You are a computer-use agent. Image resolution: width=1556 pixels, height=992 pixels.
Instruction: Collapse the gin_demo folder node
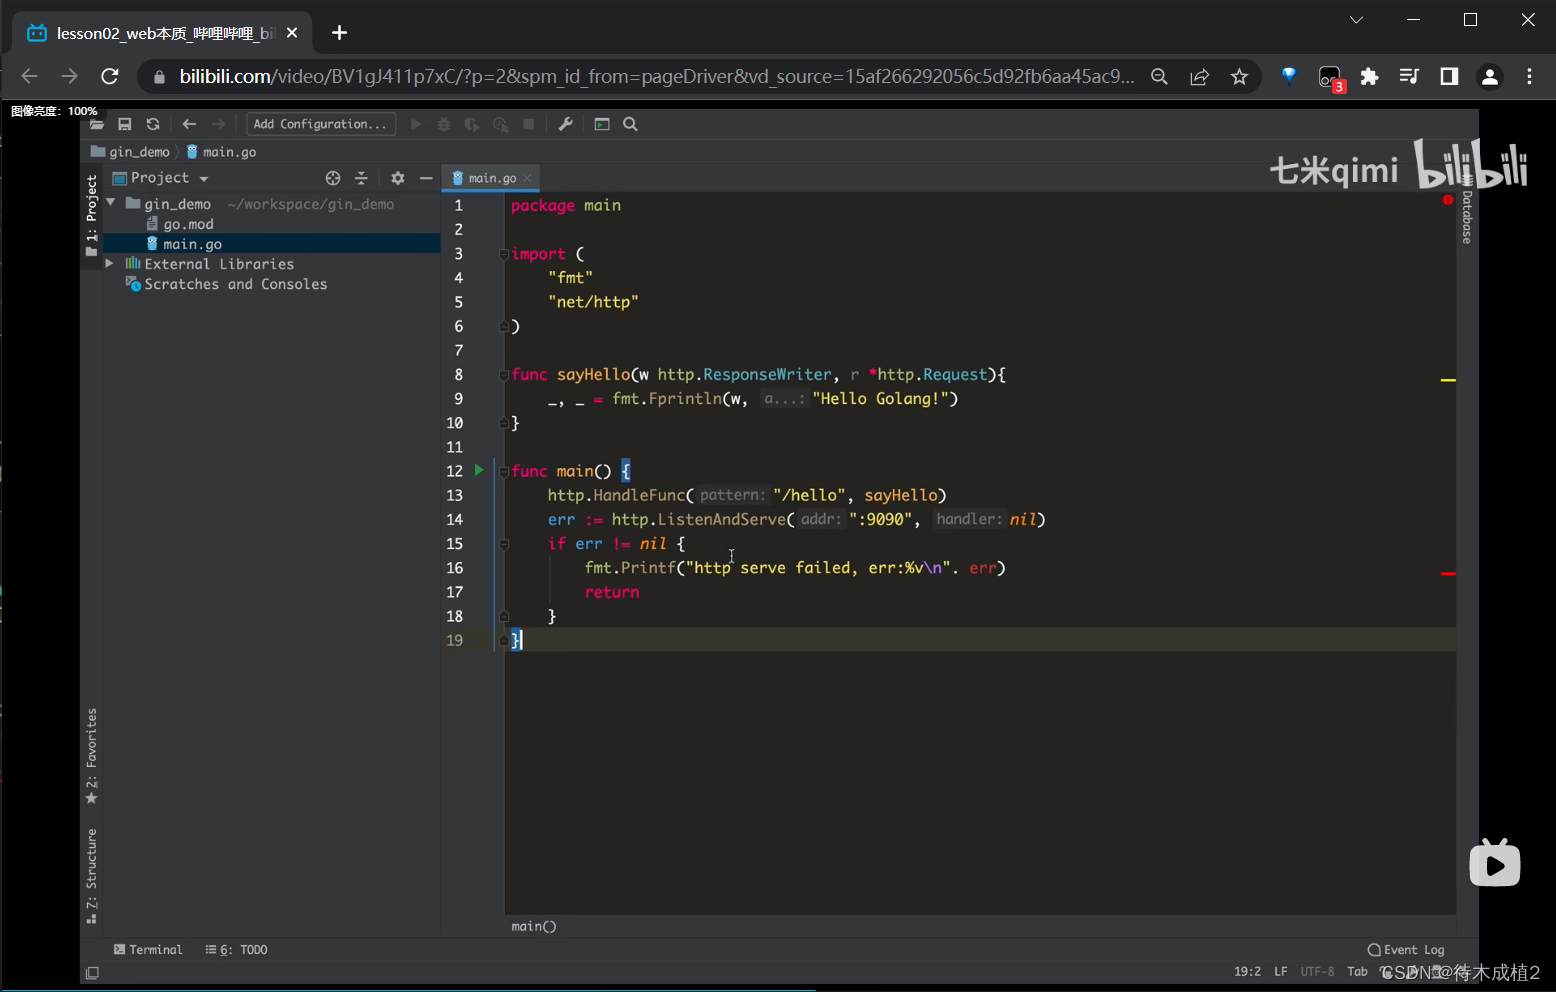click(111, 203)
